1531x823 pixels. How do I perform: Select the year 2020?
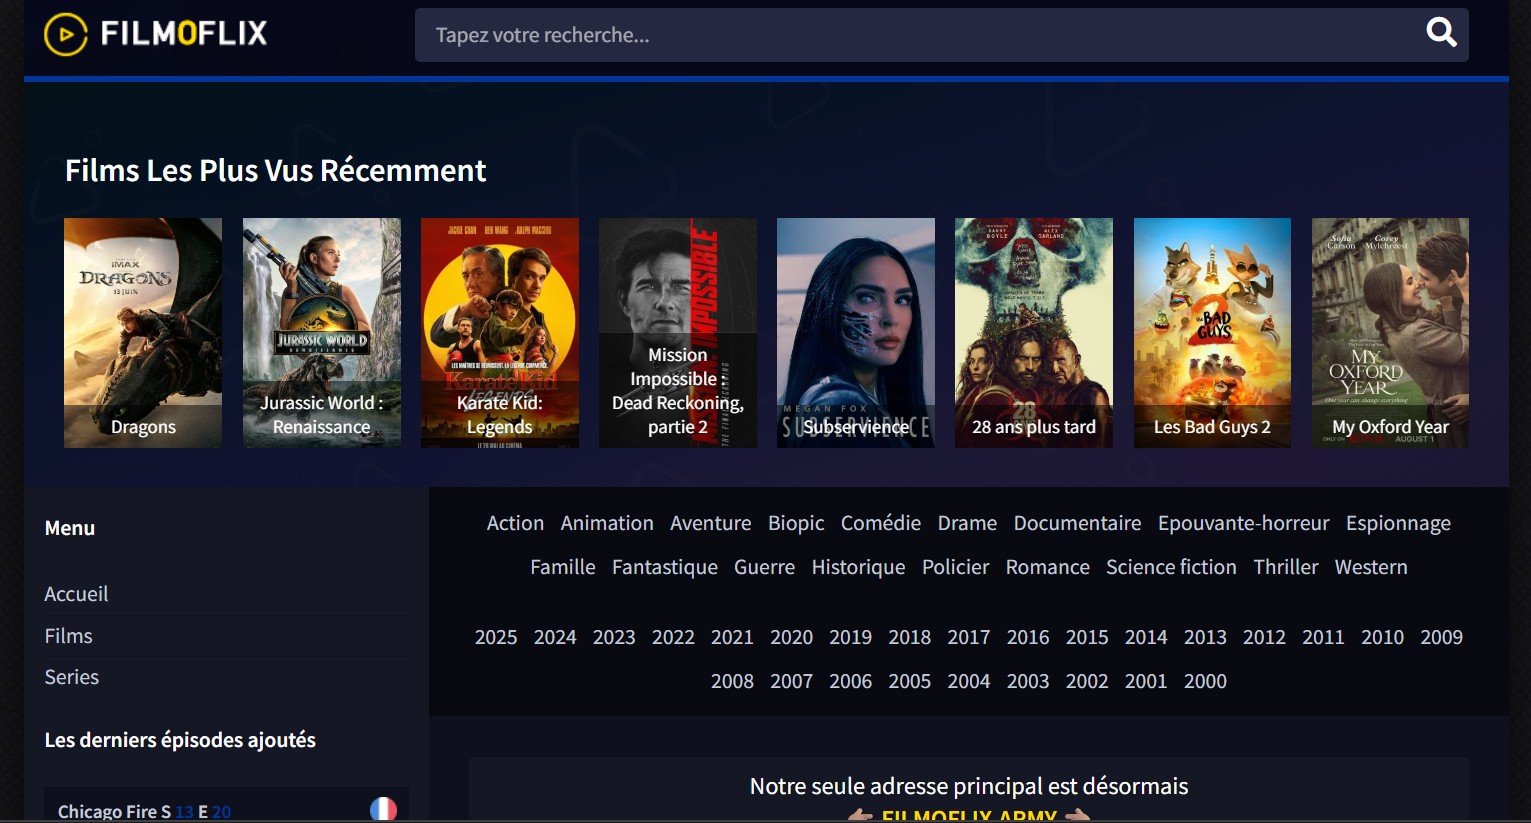791,637
